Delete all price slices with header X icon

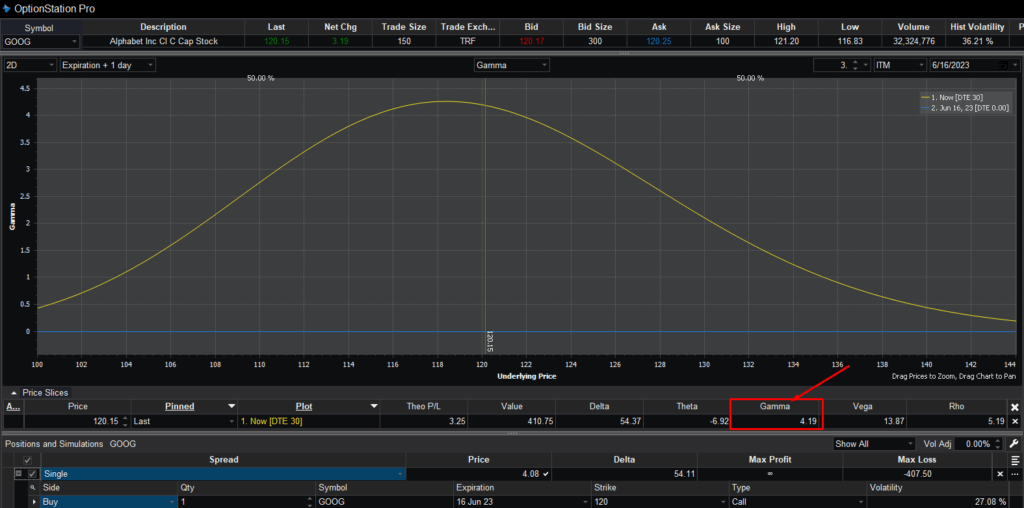pyautogui.click(x=1015, y=407)
